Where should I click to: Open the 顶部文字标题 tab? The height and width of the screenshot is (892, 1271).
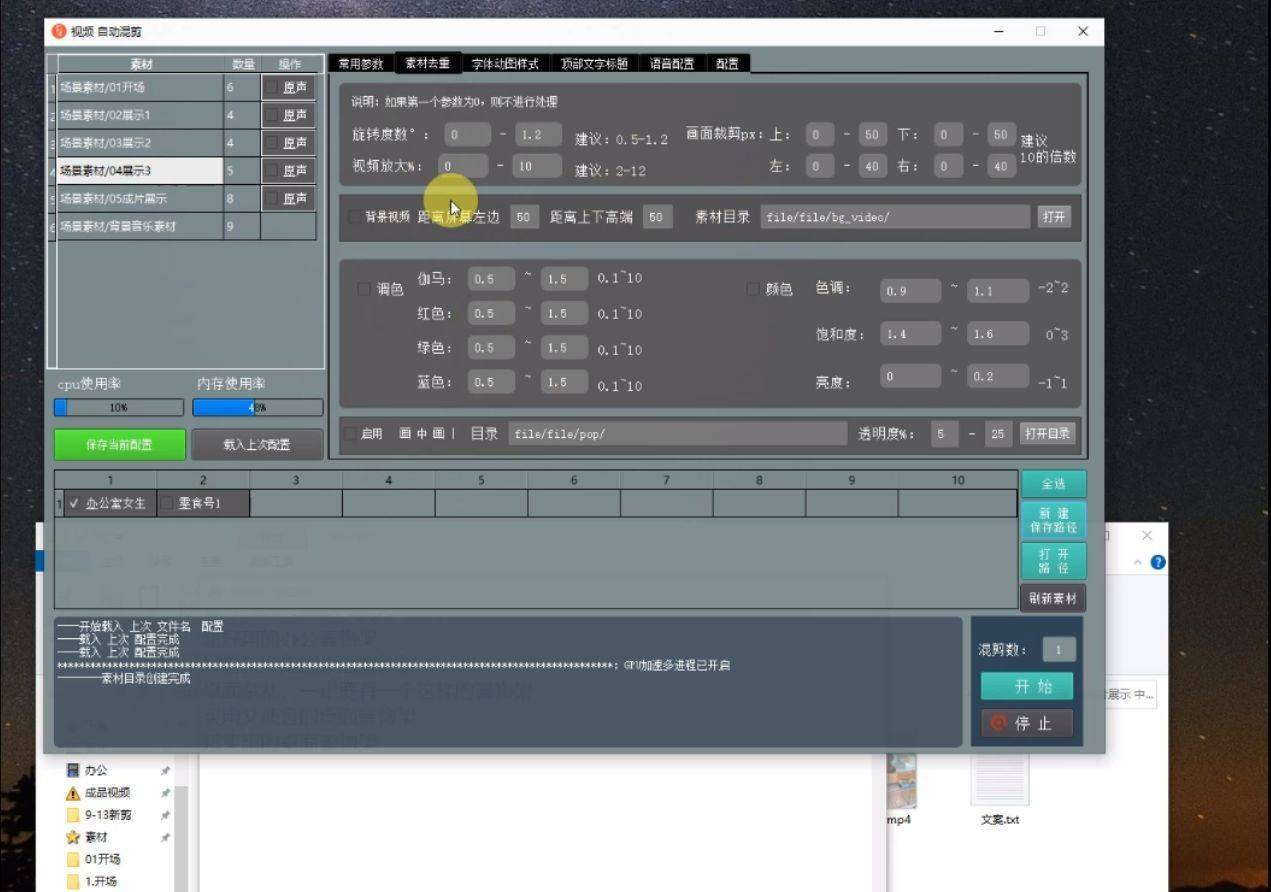tap(594, 63)
